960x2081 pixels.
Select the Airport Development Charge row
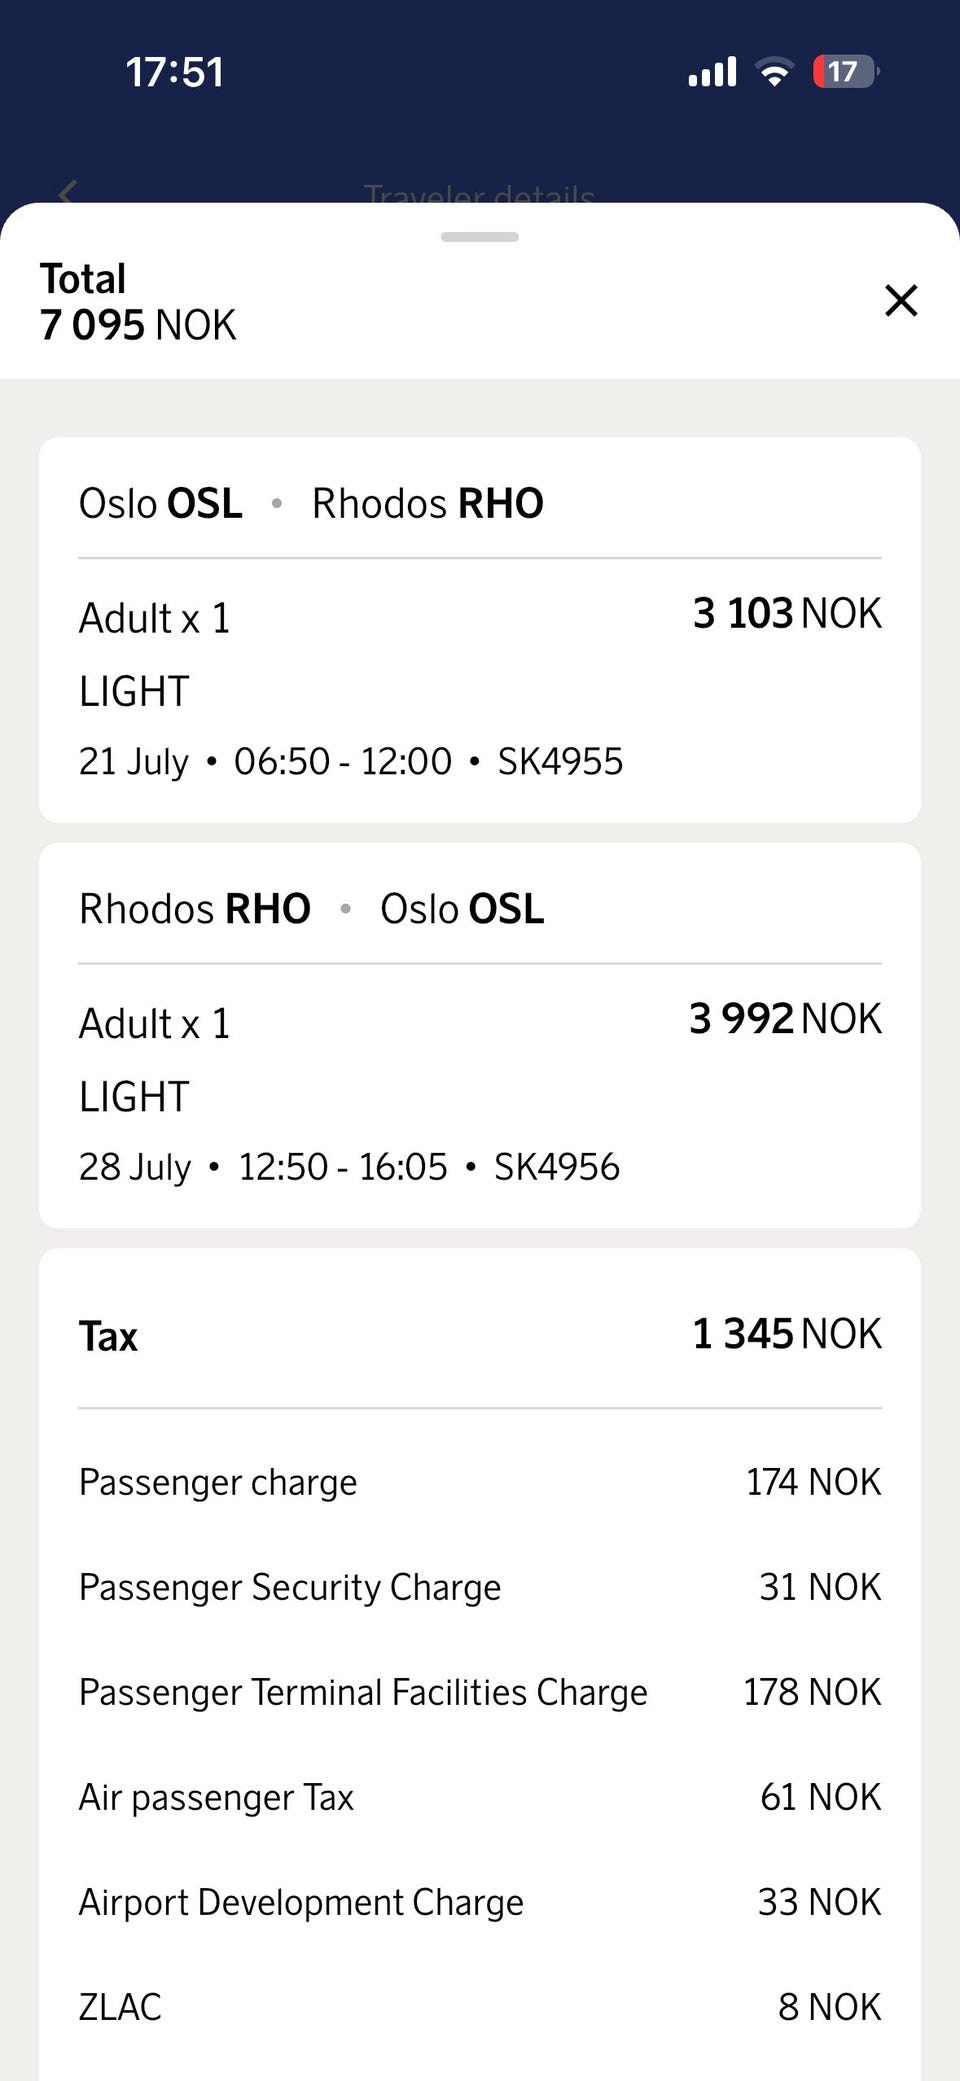point(480,1902)
